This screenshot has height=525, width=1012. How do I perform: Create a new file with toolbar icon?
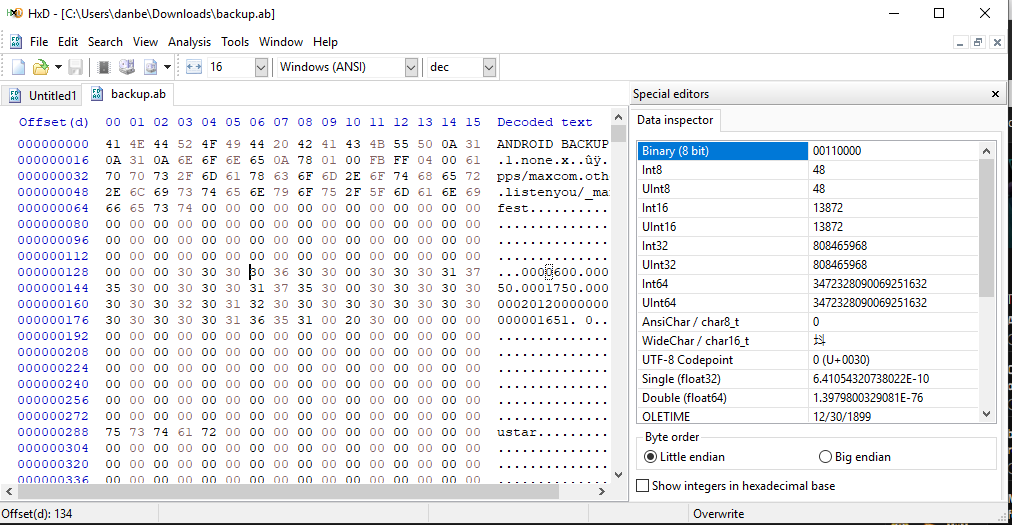coord(18,67)
